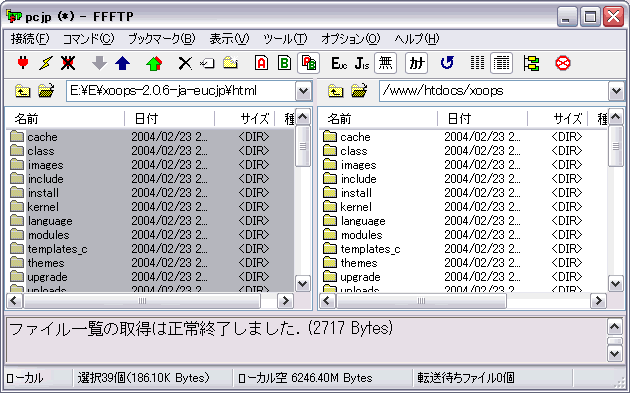Click the red Abort transfer icon
The image size is (630, 393).
coord(562,63)
